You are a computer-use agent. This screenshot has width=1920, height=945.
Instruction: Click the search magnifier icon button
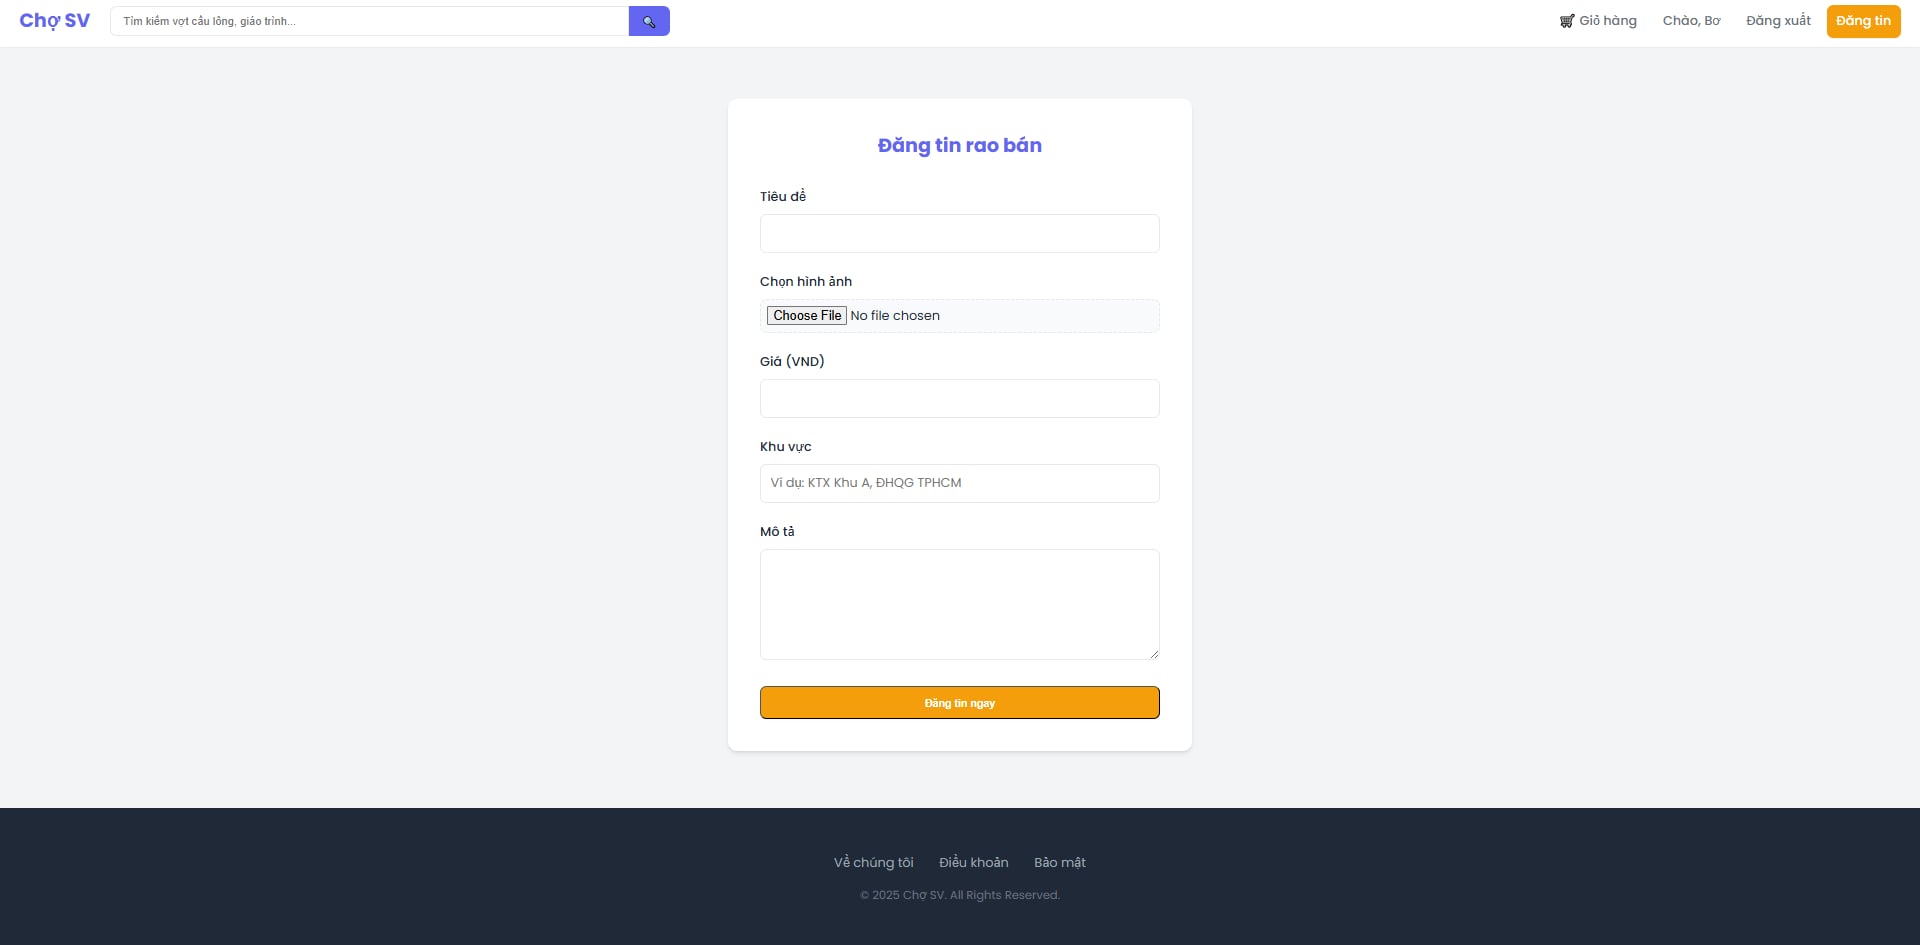pyautogui.click(x=649, y=21)
